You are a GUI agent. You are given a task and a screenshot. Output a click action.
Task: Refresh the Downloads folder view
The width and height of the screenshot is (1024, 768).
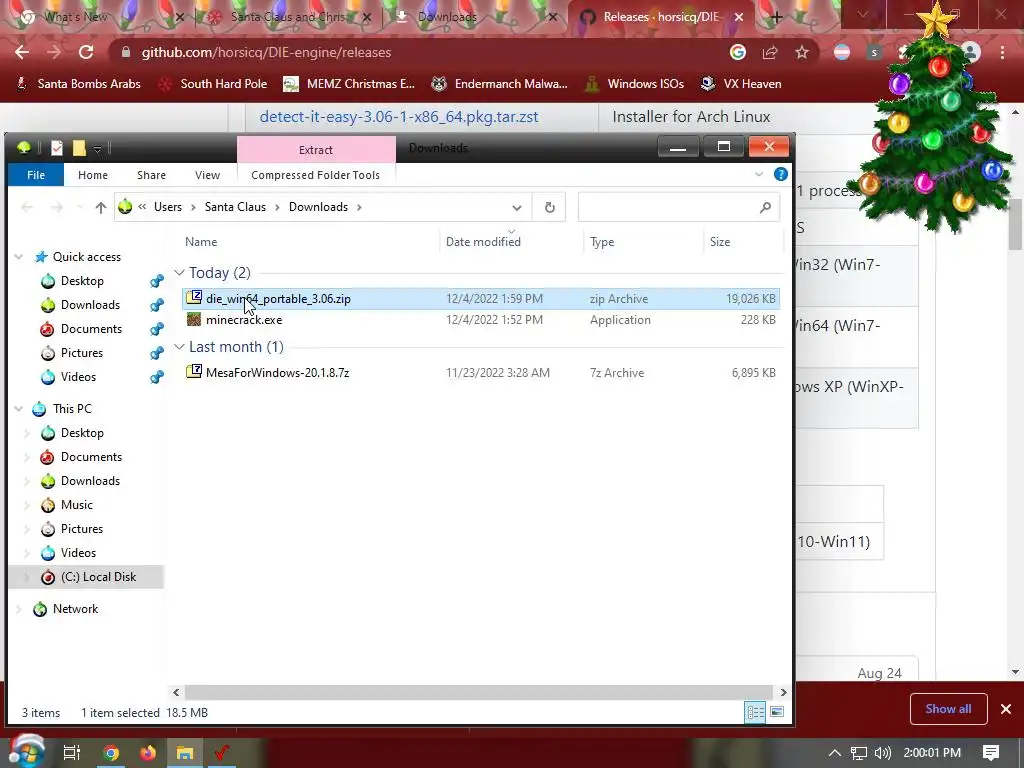click(549, 207)
